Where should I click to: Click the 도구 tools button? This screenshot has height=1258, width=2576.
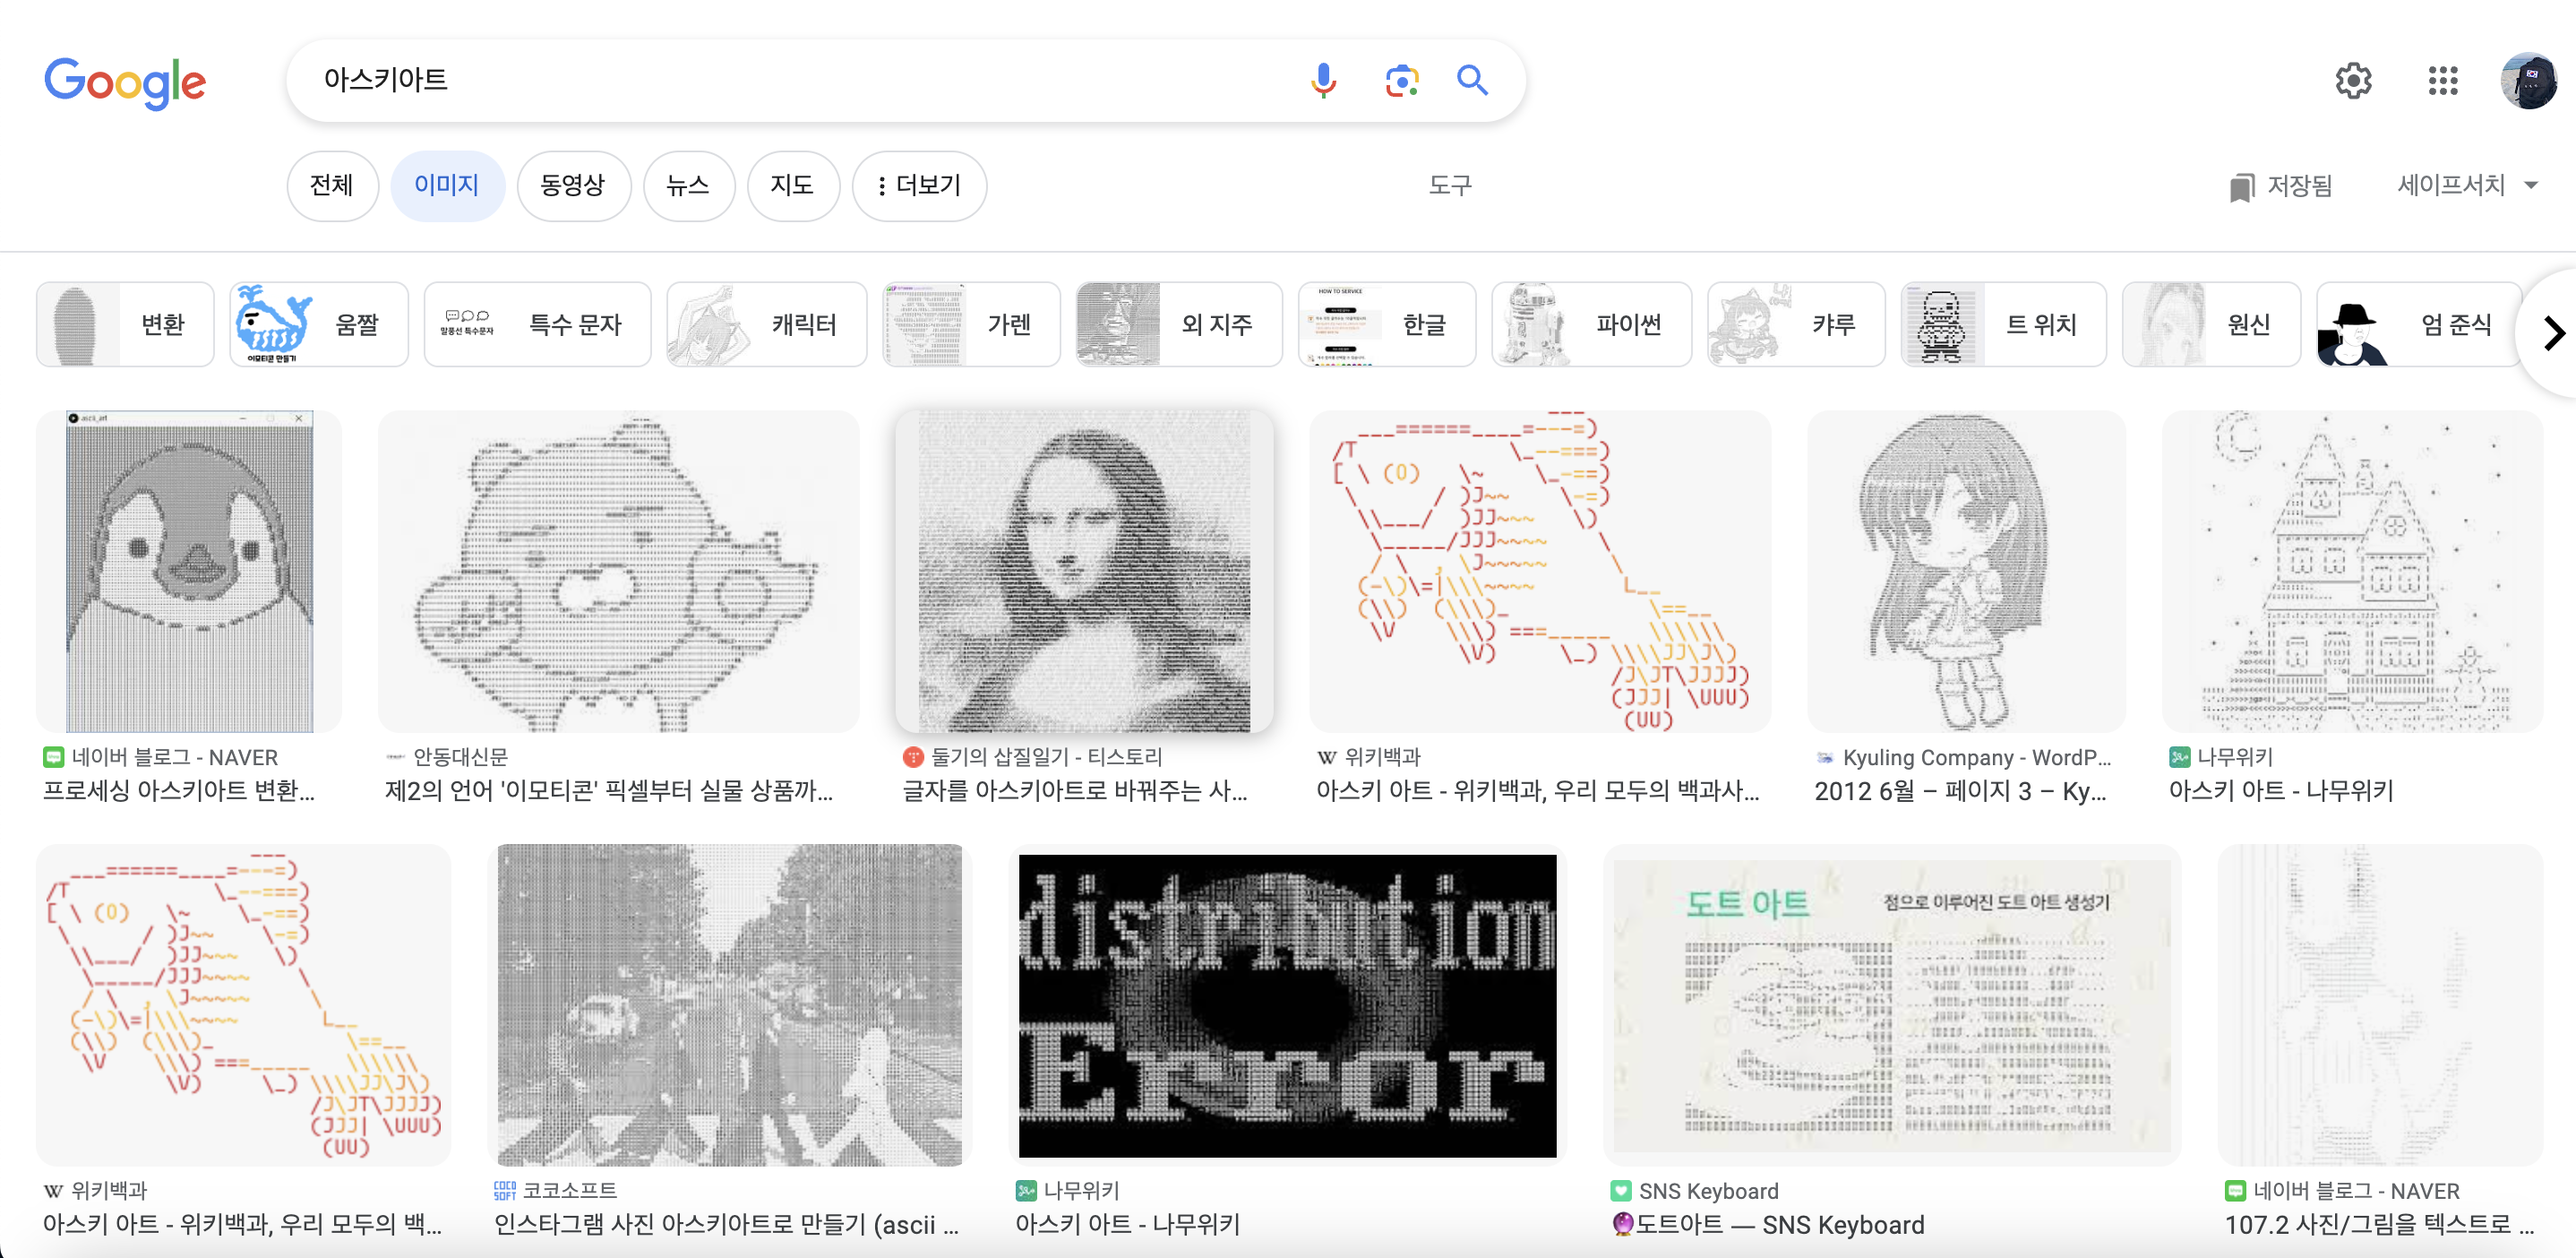point(1449,185)
